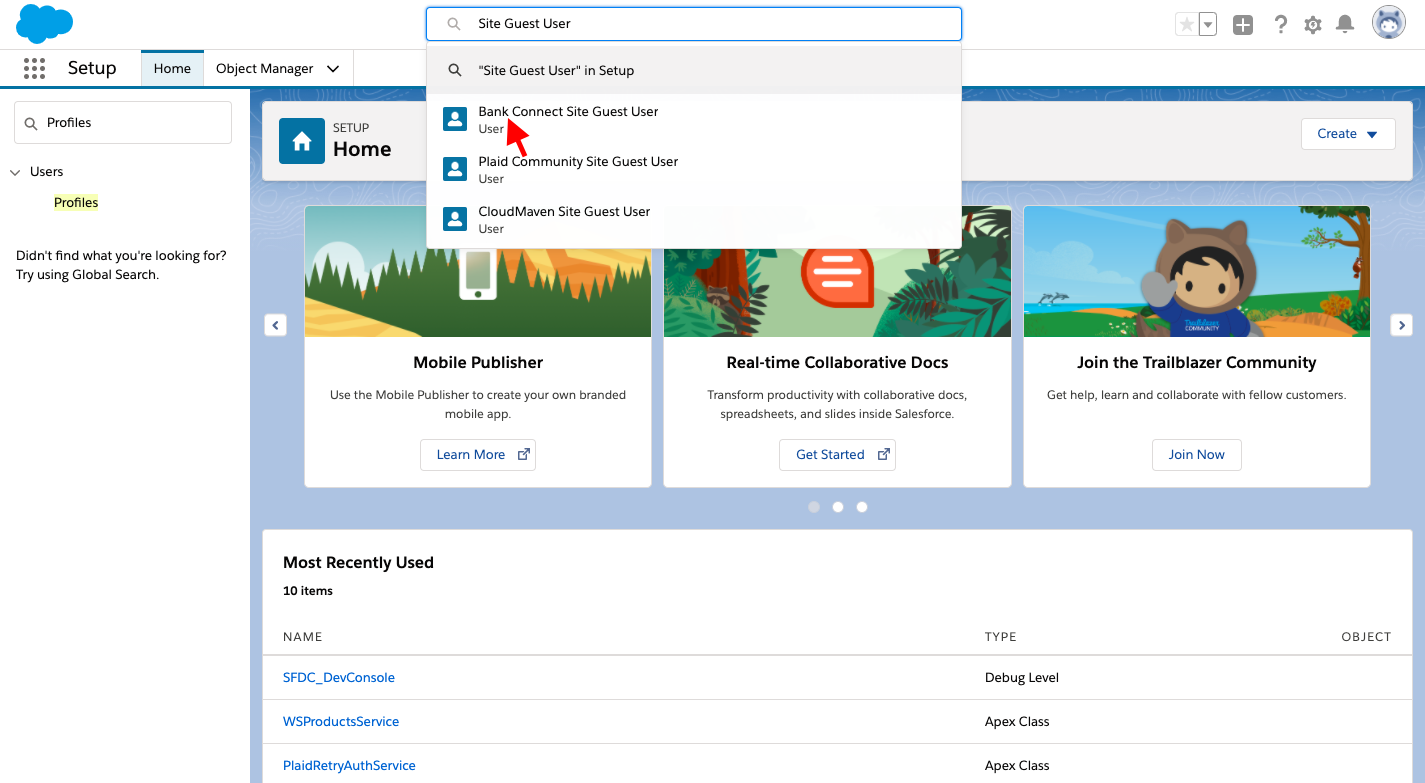Switch to the Home tab
1425x783 pixels.
[172, 68]
